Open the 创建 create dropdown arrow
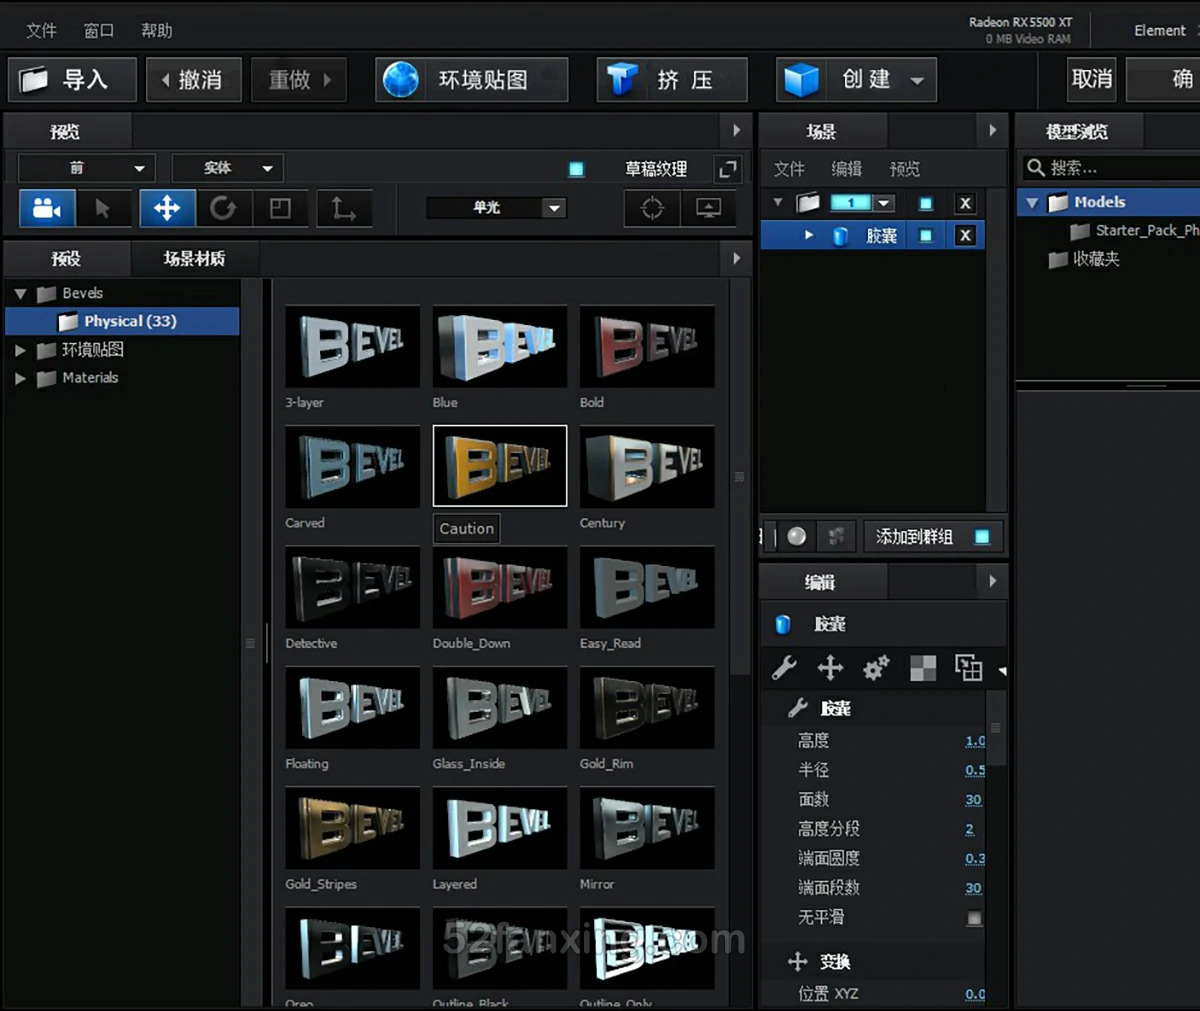 (x=917, y=80)
